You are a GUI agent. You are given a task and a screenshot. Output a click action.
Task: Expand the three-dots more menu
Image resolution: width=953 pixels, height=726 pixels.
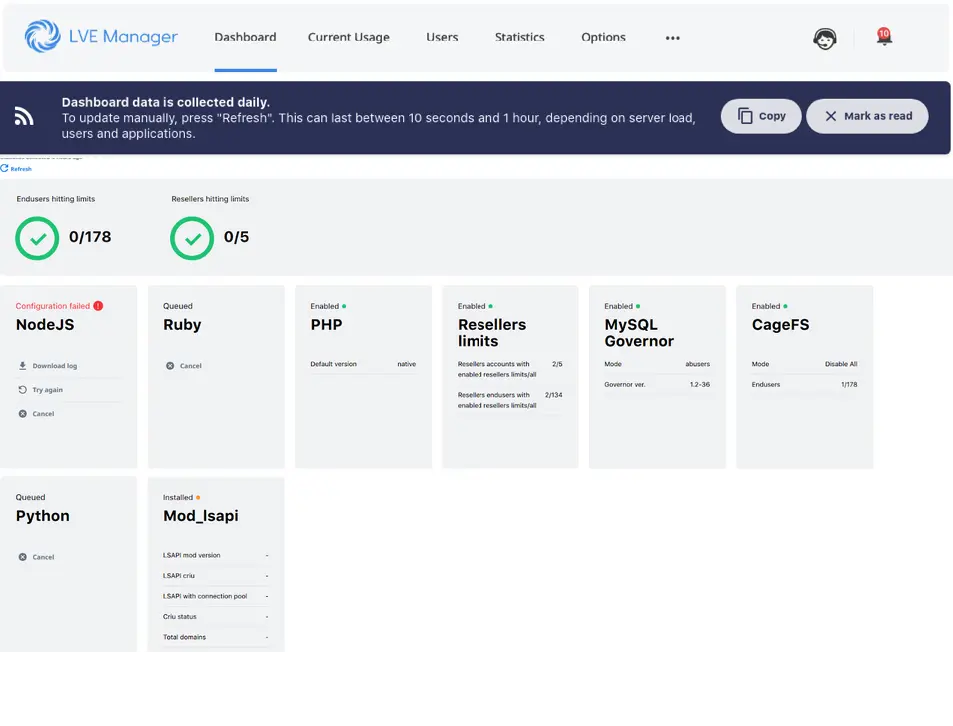point(673,38)
